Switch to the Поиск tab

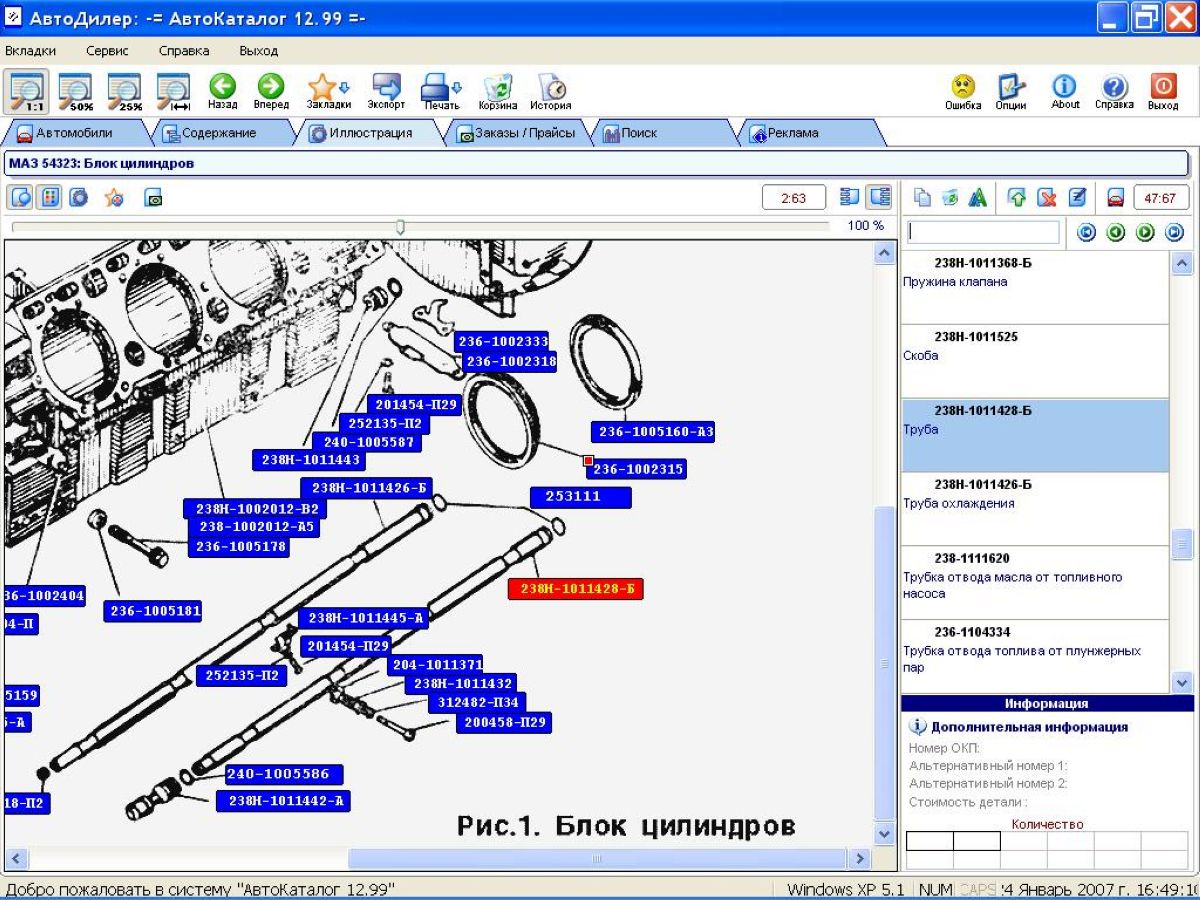(x=664, y=132)
